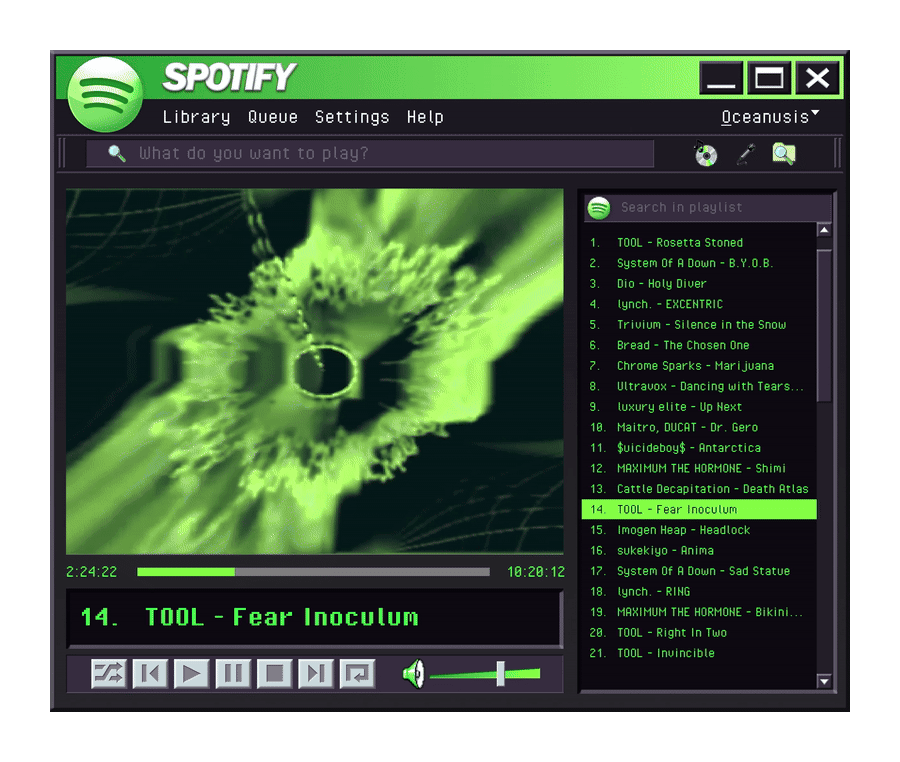Viewport: 900px width, 762px height.
Task: Click the CD disc icon
Action: pos(706,154)
